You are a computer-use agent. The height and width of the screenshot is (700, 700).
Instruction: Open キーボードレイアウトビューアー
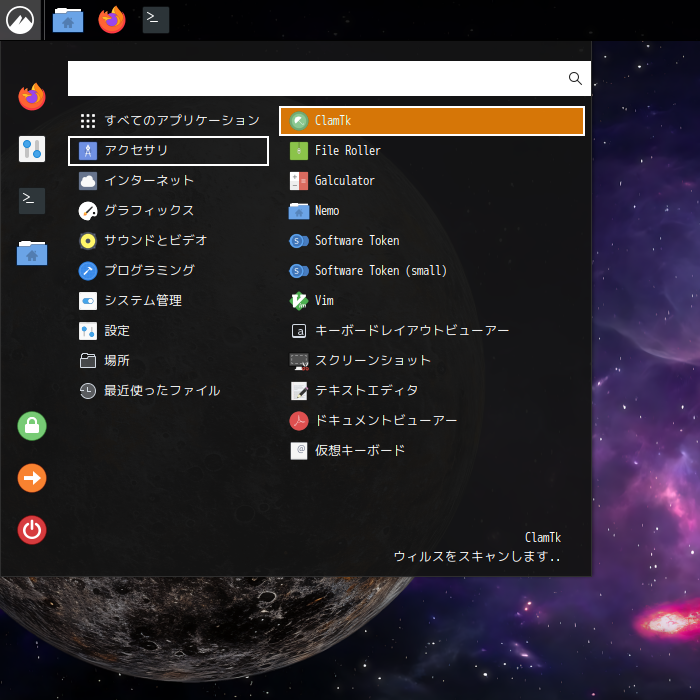click(432, 331)
